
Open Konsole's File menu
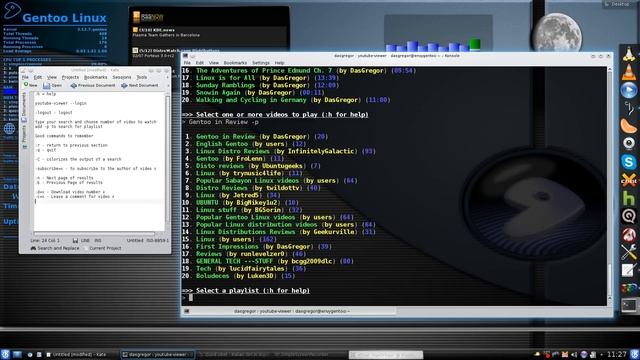(187, 63)
